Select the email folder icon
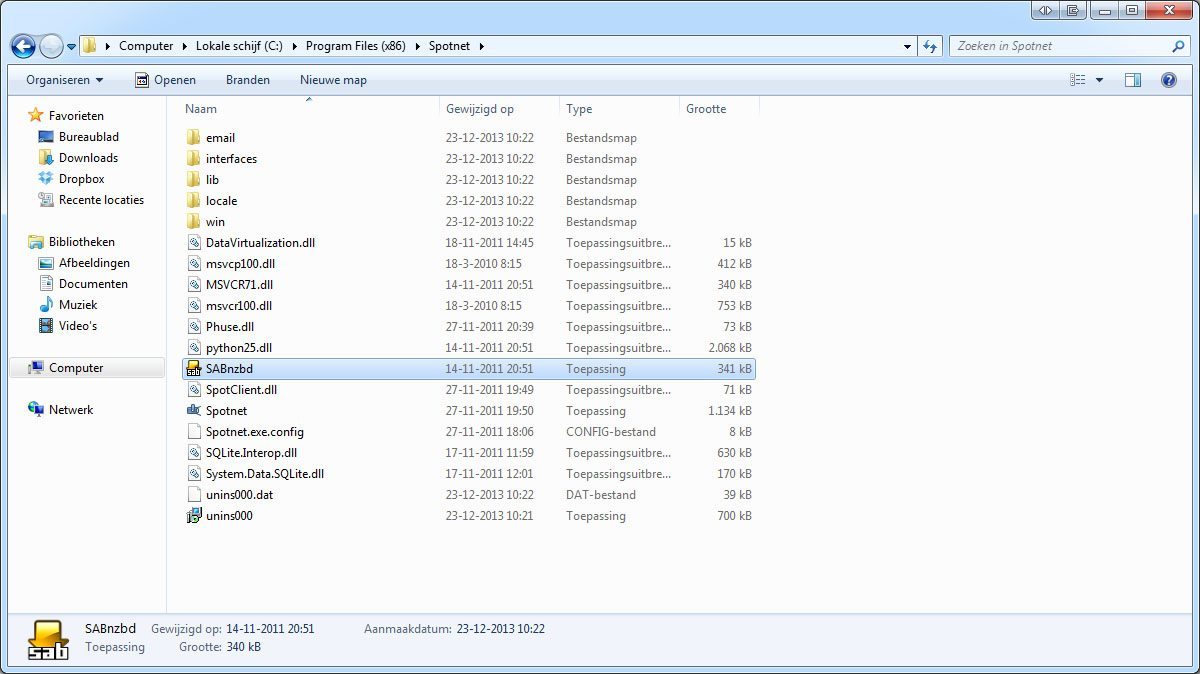Image resolution: width=1200 pixels, height=674 pixels. pos(194,138)
